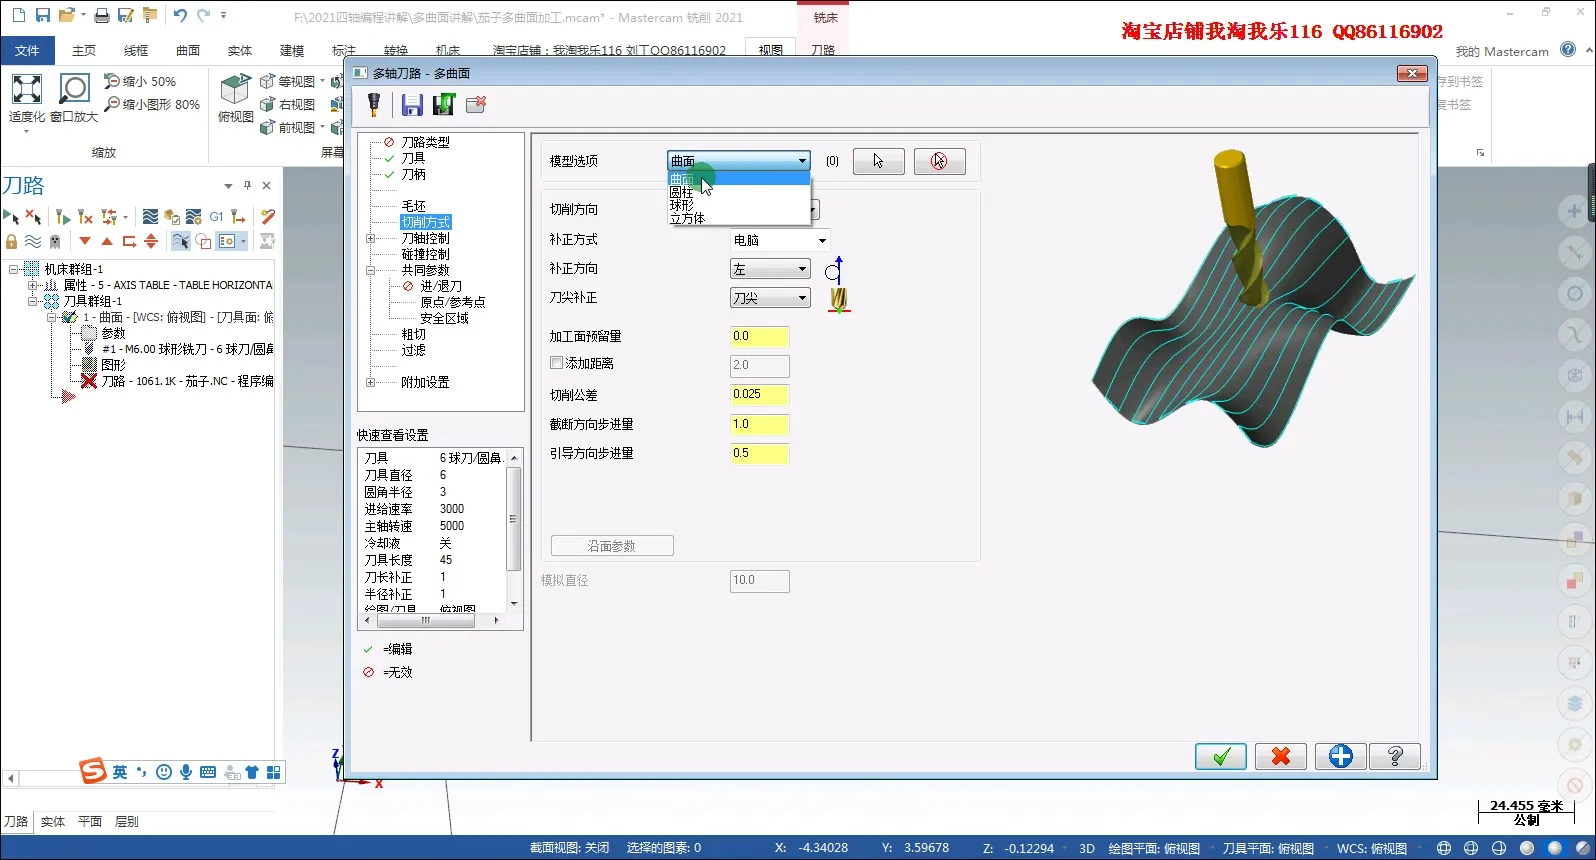Click high feed machining icon

coord(238,216)
